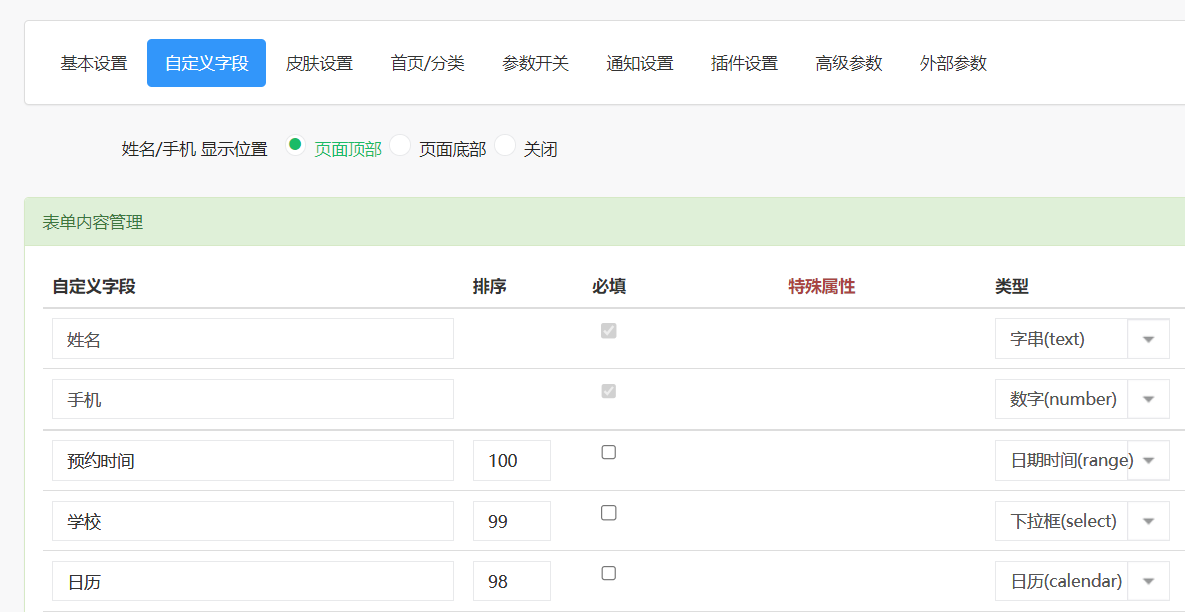Switch to the 基本设置 tab
This screenshot has width=1185, height=612.
click(x=92, y=62)
